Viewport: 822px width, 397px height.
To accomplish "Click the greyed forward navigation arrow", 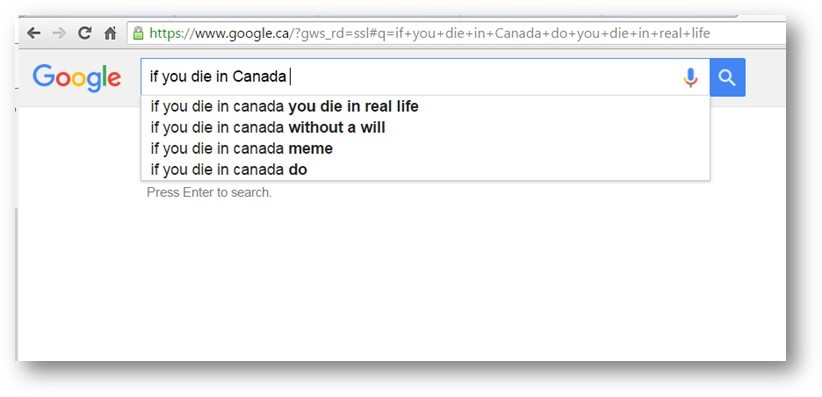I will (x=59, y=33).
